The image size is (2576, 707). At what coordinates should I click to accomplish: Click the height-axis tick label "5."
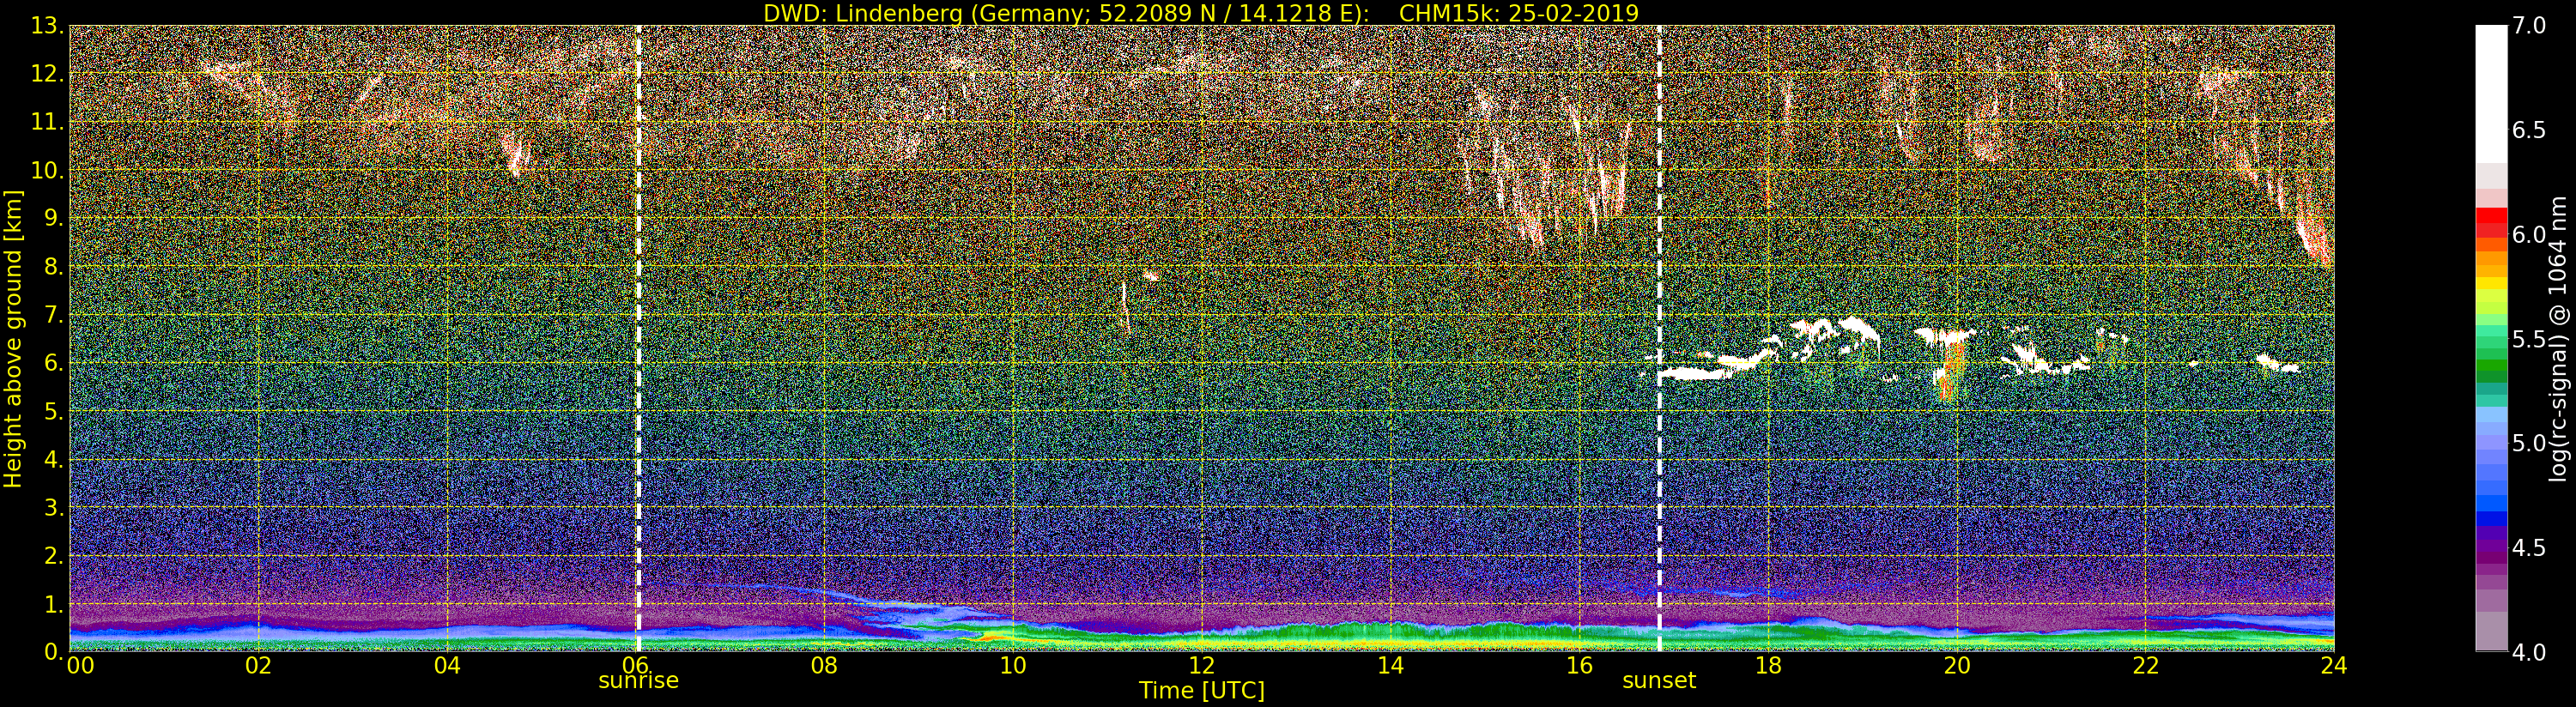(53, 411)
